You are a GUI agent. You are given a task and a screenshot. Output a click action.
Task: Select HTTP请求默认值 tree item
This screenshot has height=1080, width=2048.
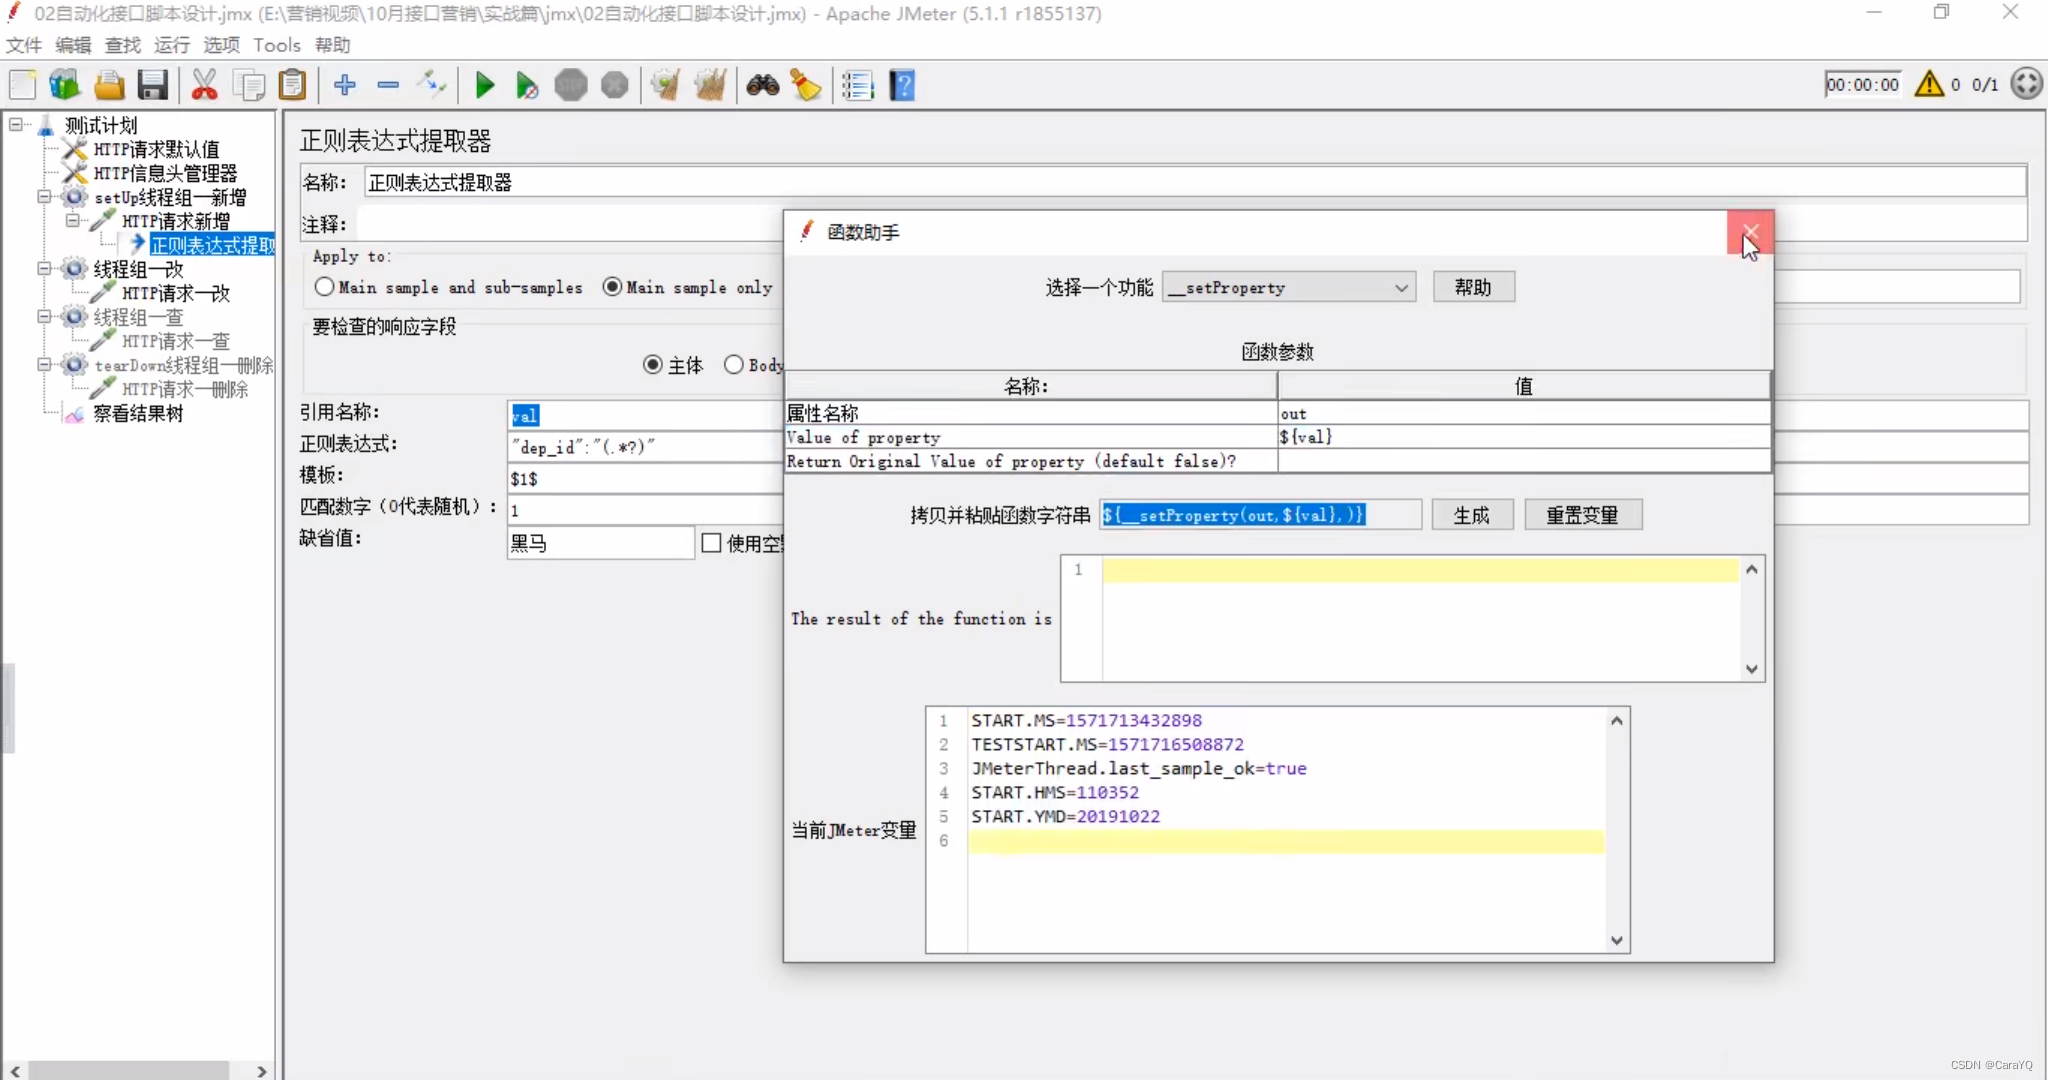[x=156, y=149]
